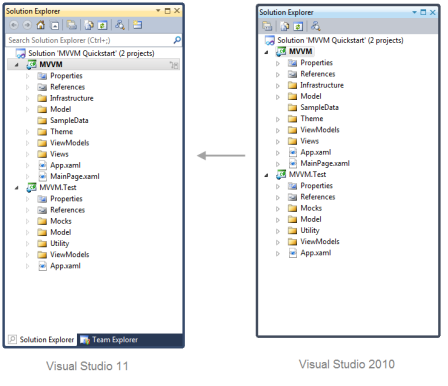Click the SampleData folder icon in Visual Studio 2010 panel

click(x=292, y=107)
